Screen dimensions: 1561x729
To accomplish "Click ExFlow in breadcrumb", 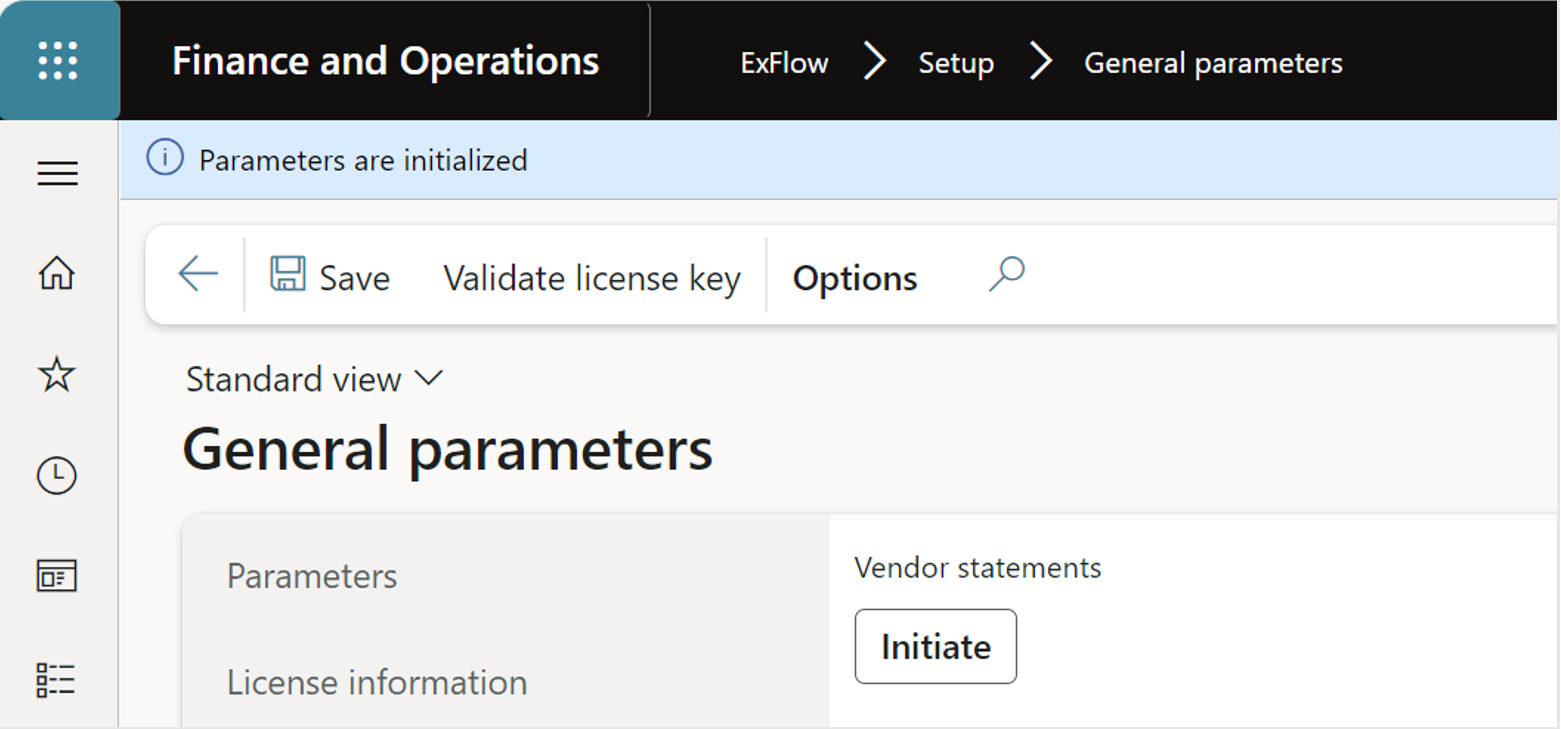I will pyautogui.click(x=784, y=63).
